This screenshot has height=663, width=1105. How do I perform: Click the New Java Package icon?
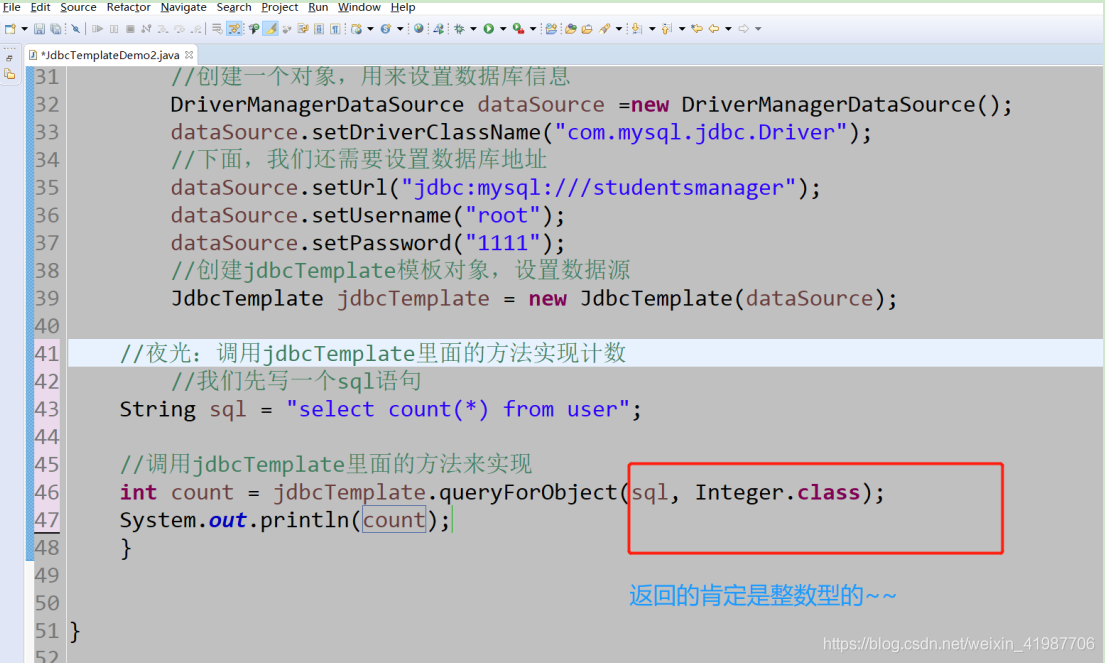tap(551, 29)
